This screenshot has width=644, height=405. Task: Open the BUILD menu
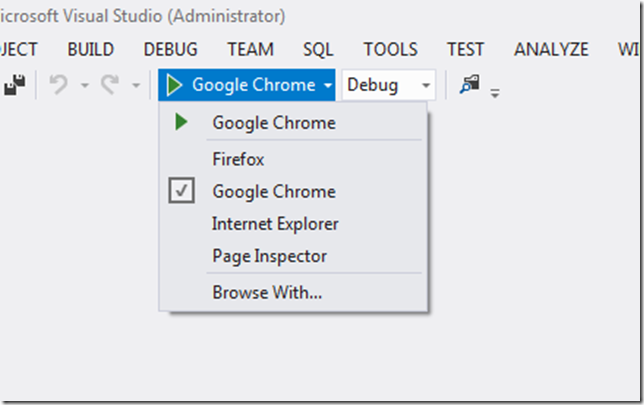(90, 49)
